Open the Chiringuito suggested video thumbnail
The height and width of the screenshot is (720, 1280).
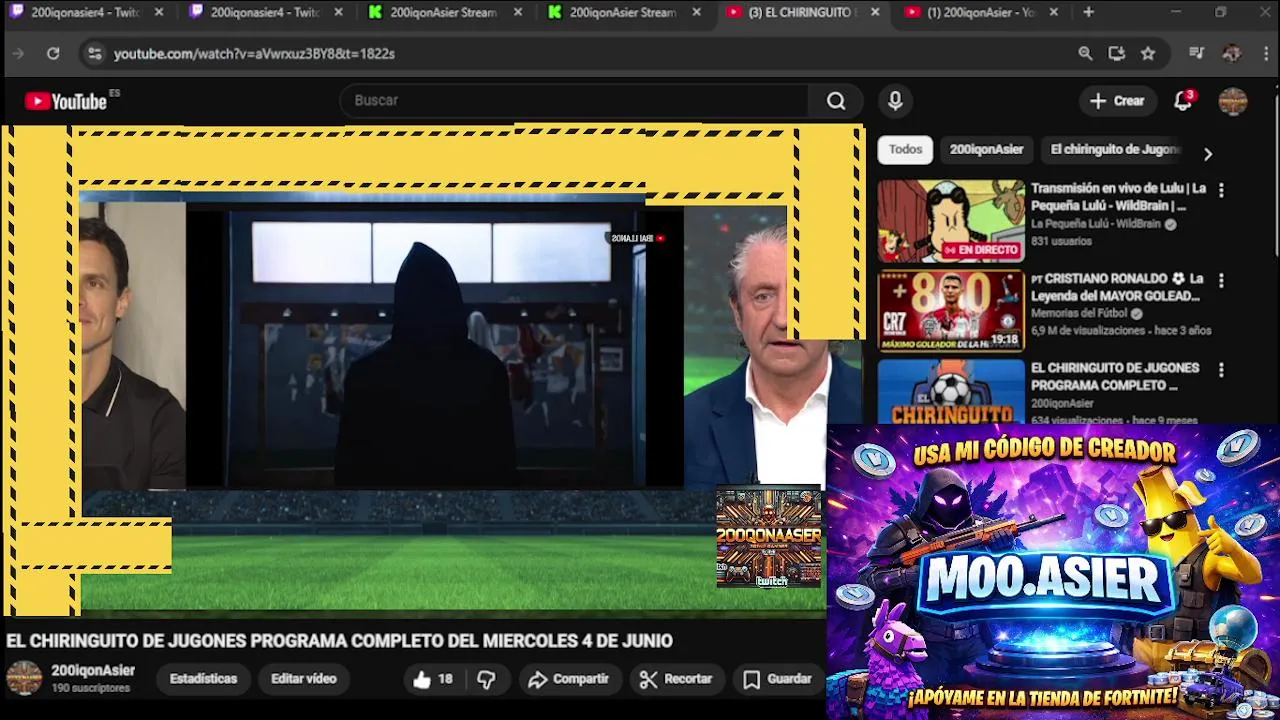point(951,392)
